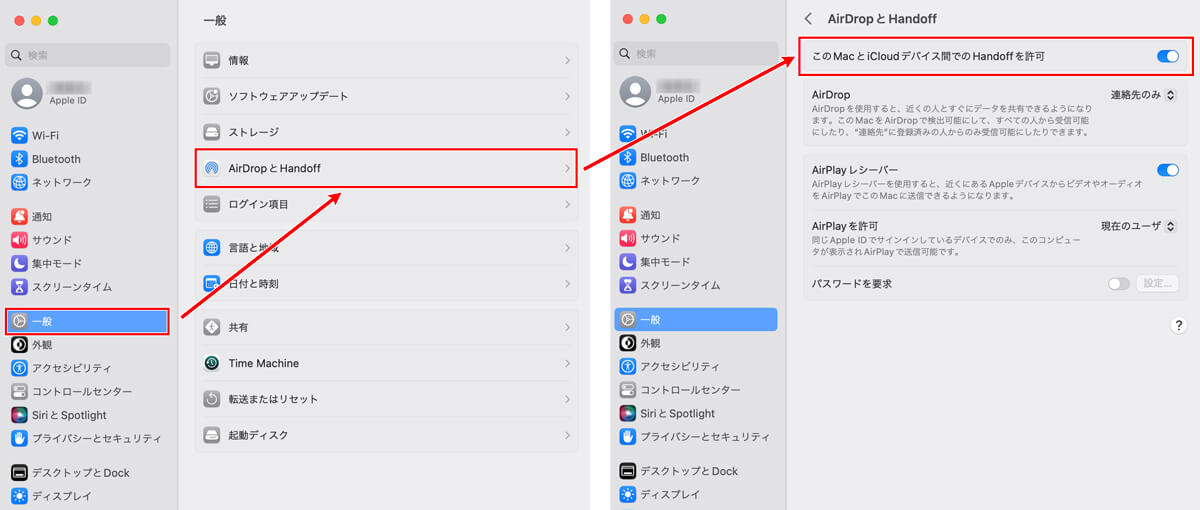Click 言語と地域 label in 一般 pane
Image resolution: width=1200 pixels, height=510 pixels.
click(x=253, y=248)
